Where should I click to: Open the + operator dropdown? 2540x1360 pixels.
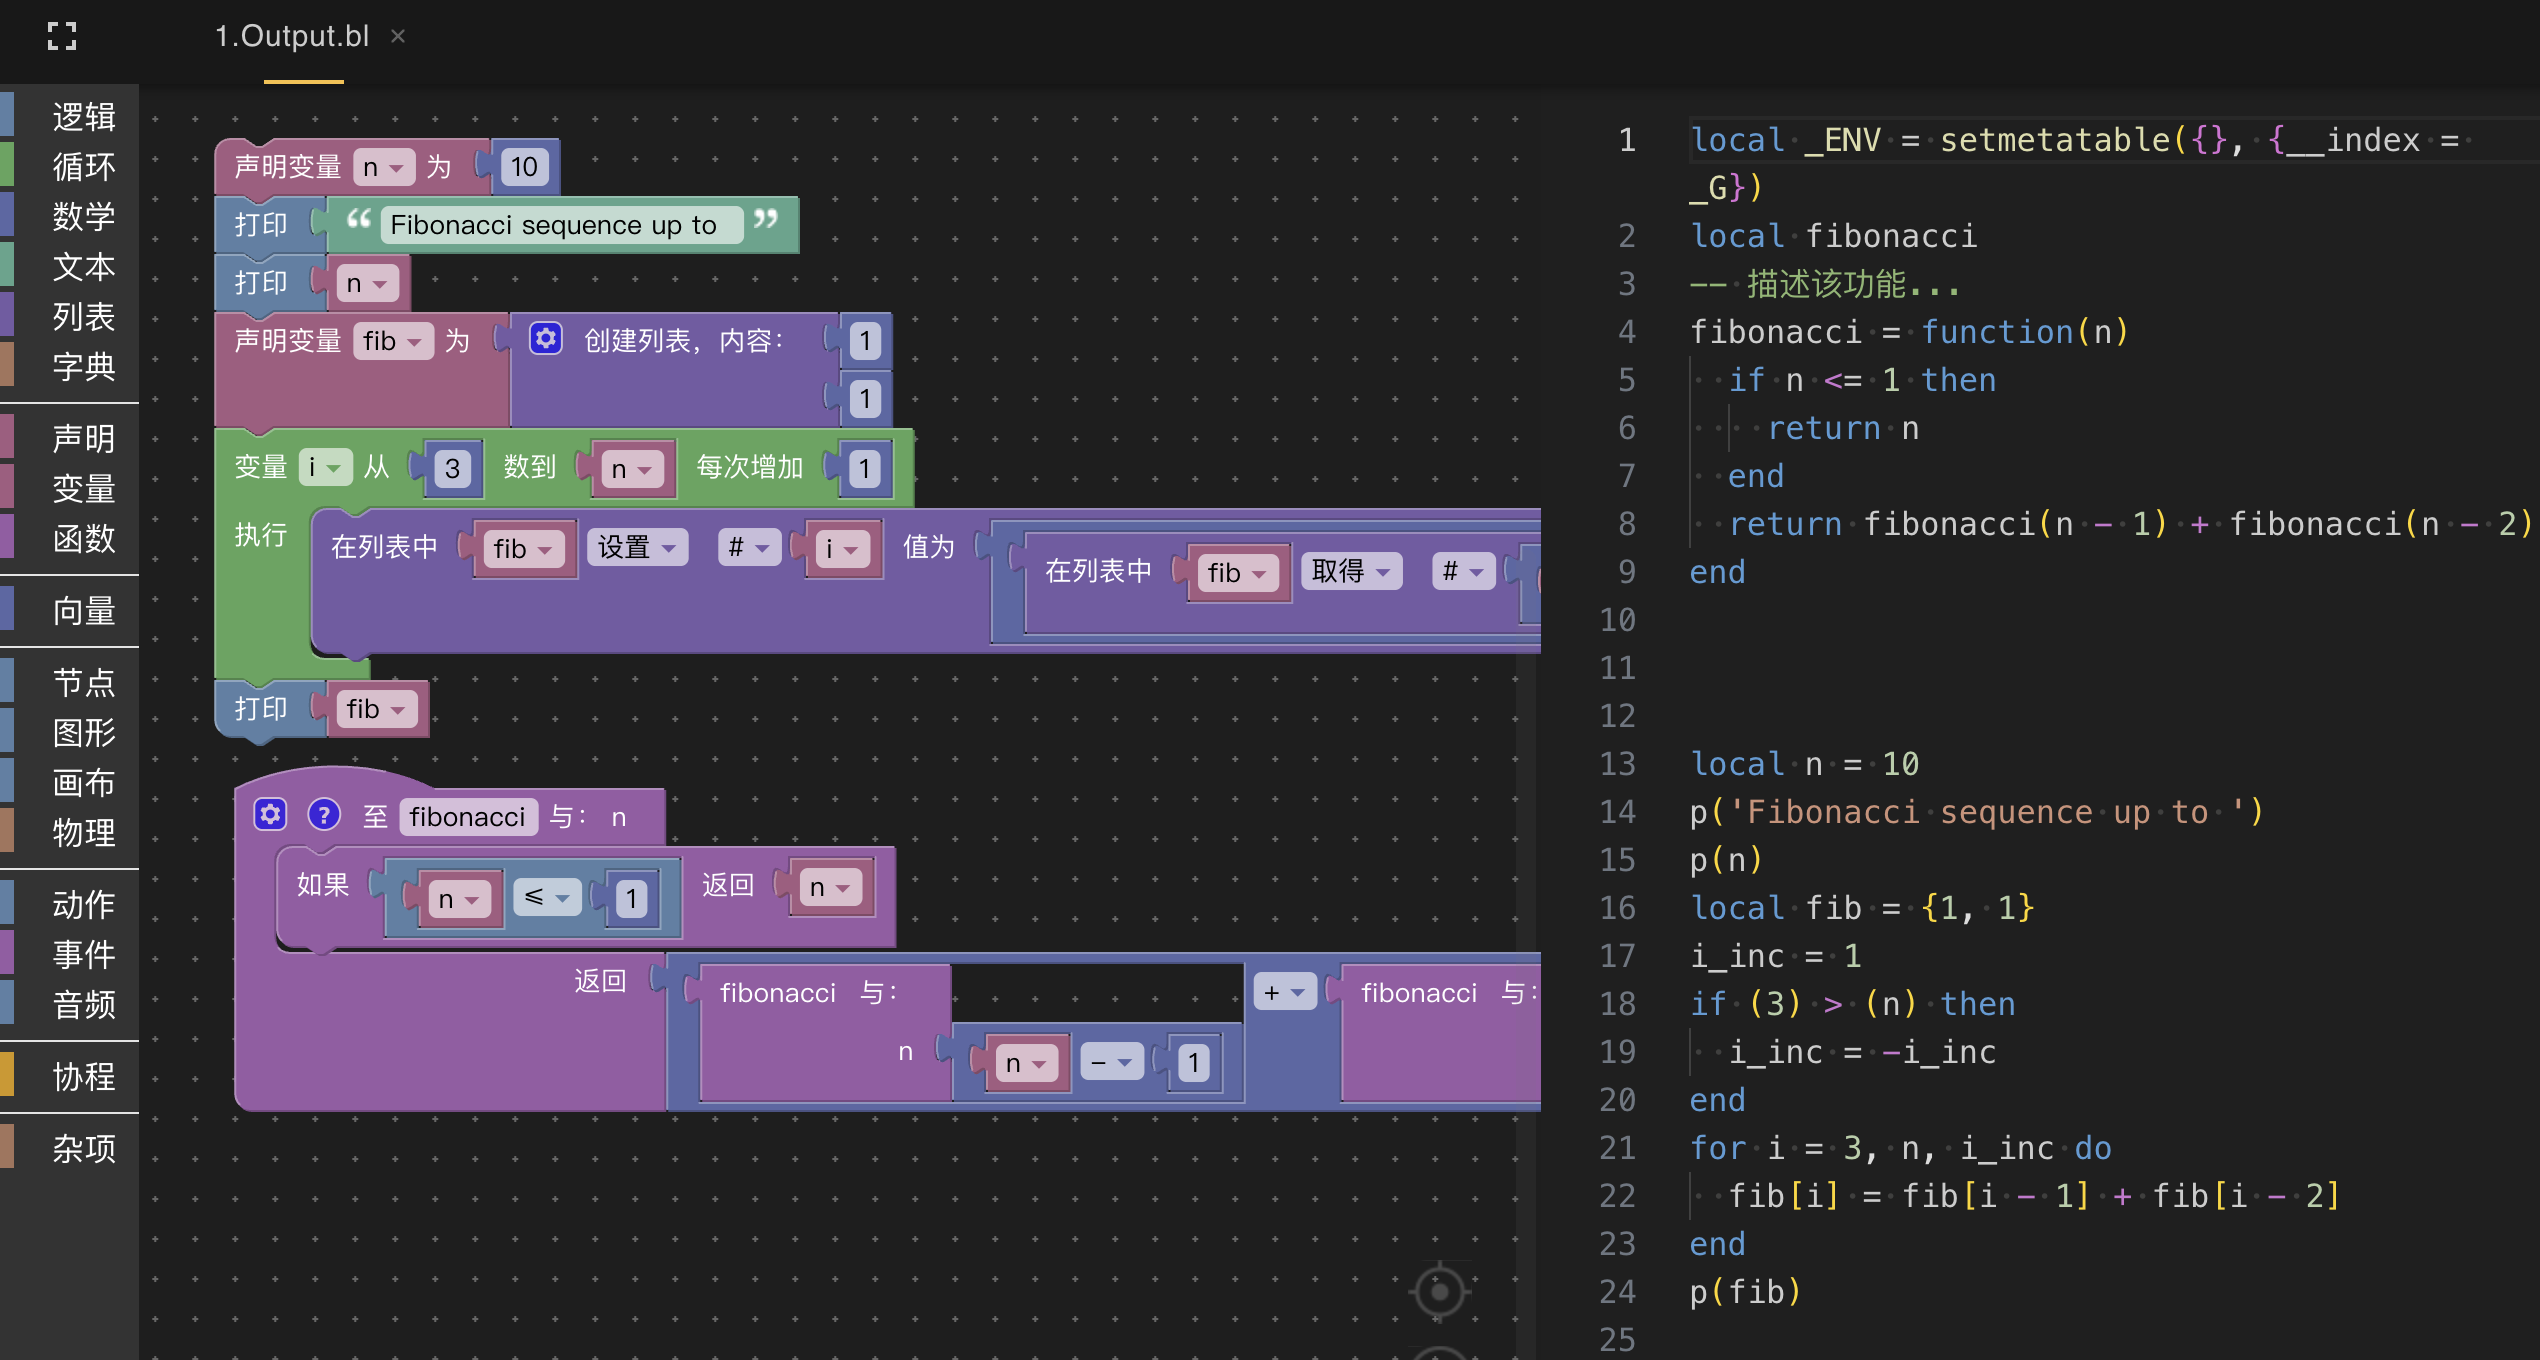click(1284, 992)
